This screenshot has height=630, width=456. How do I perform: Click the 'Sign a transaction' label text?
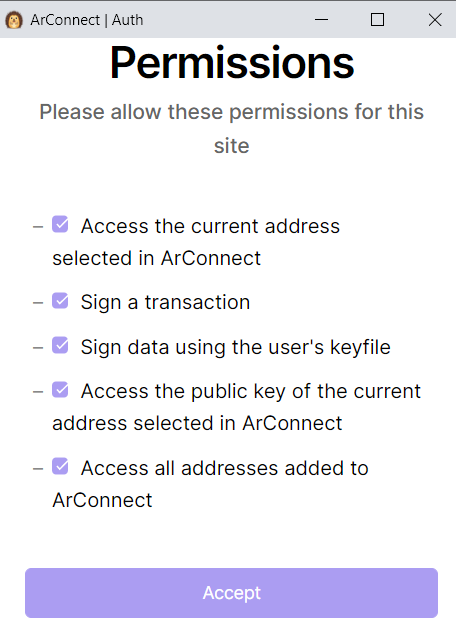tap(165, 303)
